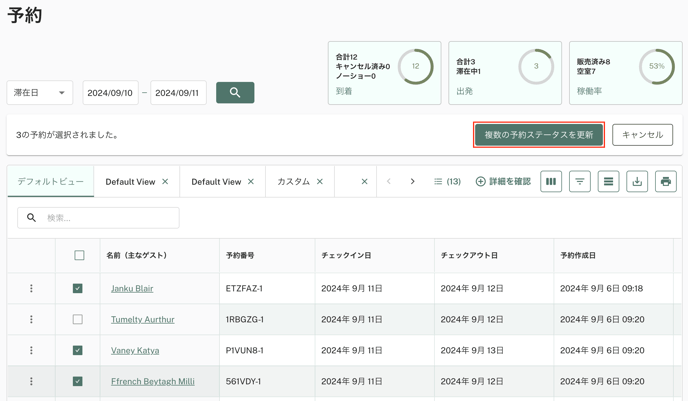Open three-dot menu for Janku Blair
Viewport: 688px width, 401px height.
[x=31, y=288]
